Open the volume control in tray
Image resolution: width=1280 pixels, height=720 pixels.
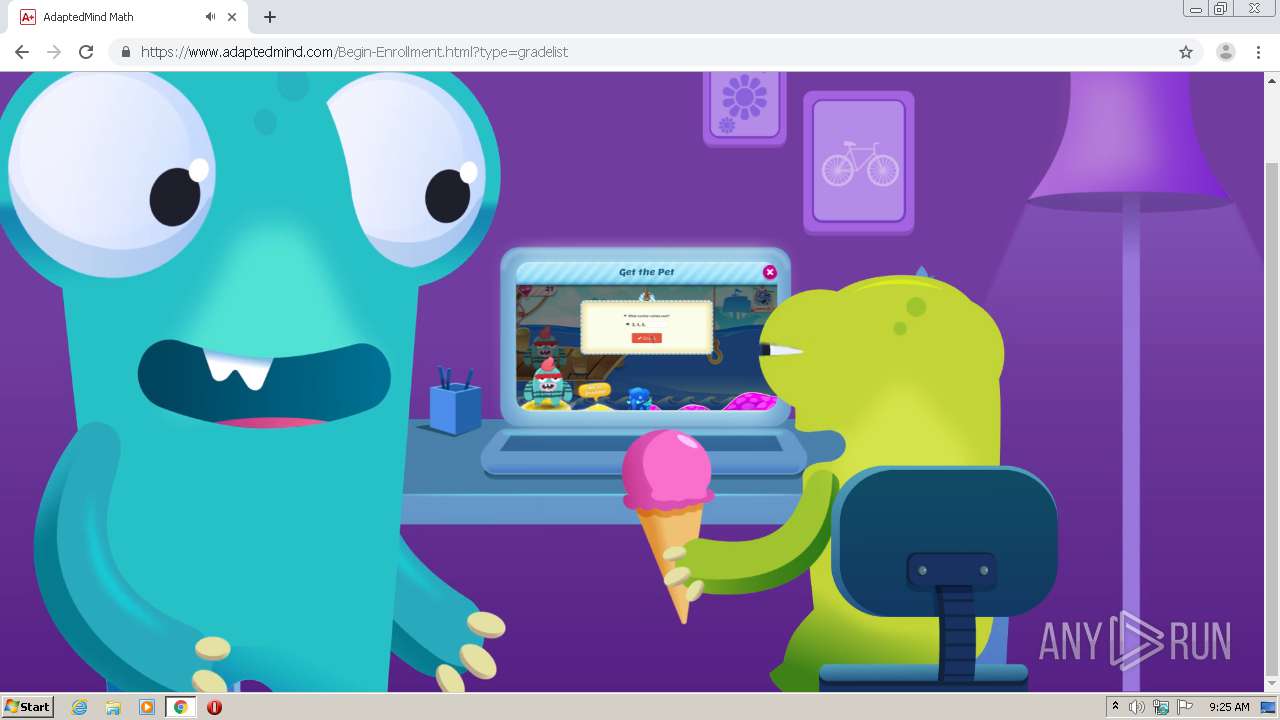click(1136, 707)
